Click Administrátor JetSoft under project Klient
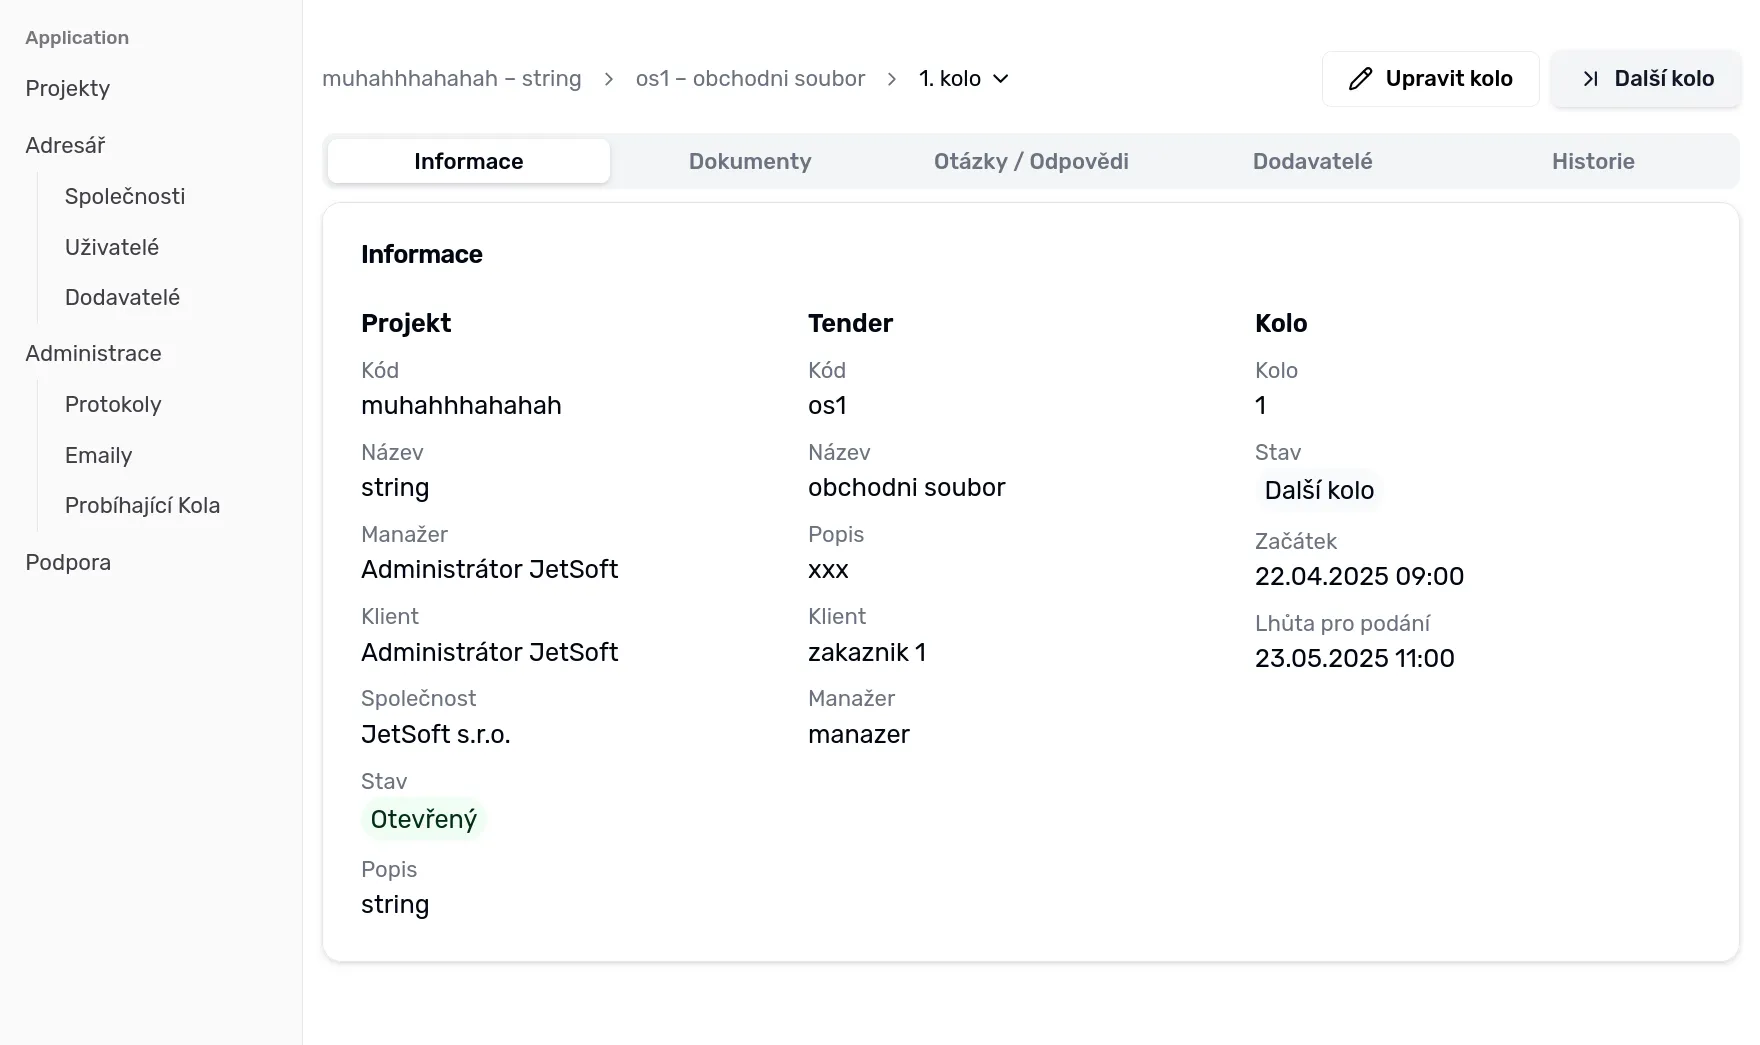The image size is (1760, 1045). tap(490, 652)
